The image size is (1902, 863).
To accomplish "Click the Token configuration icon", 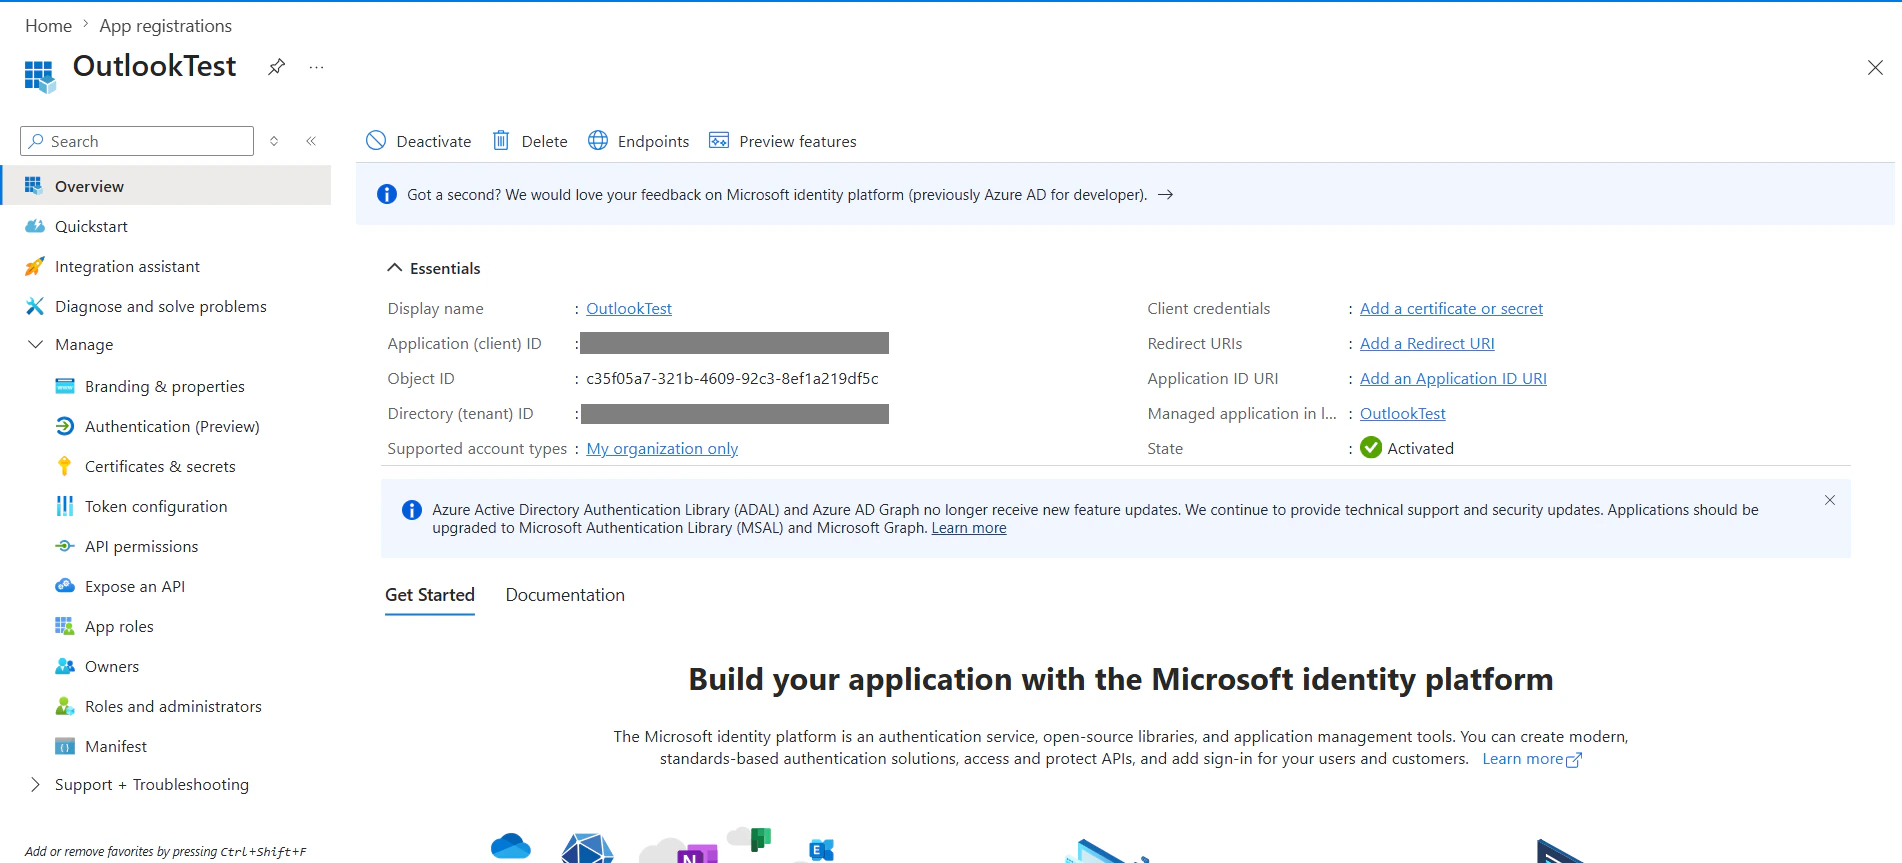I will click(x=65, y=506).
